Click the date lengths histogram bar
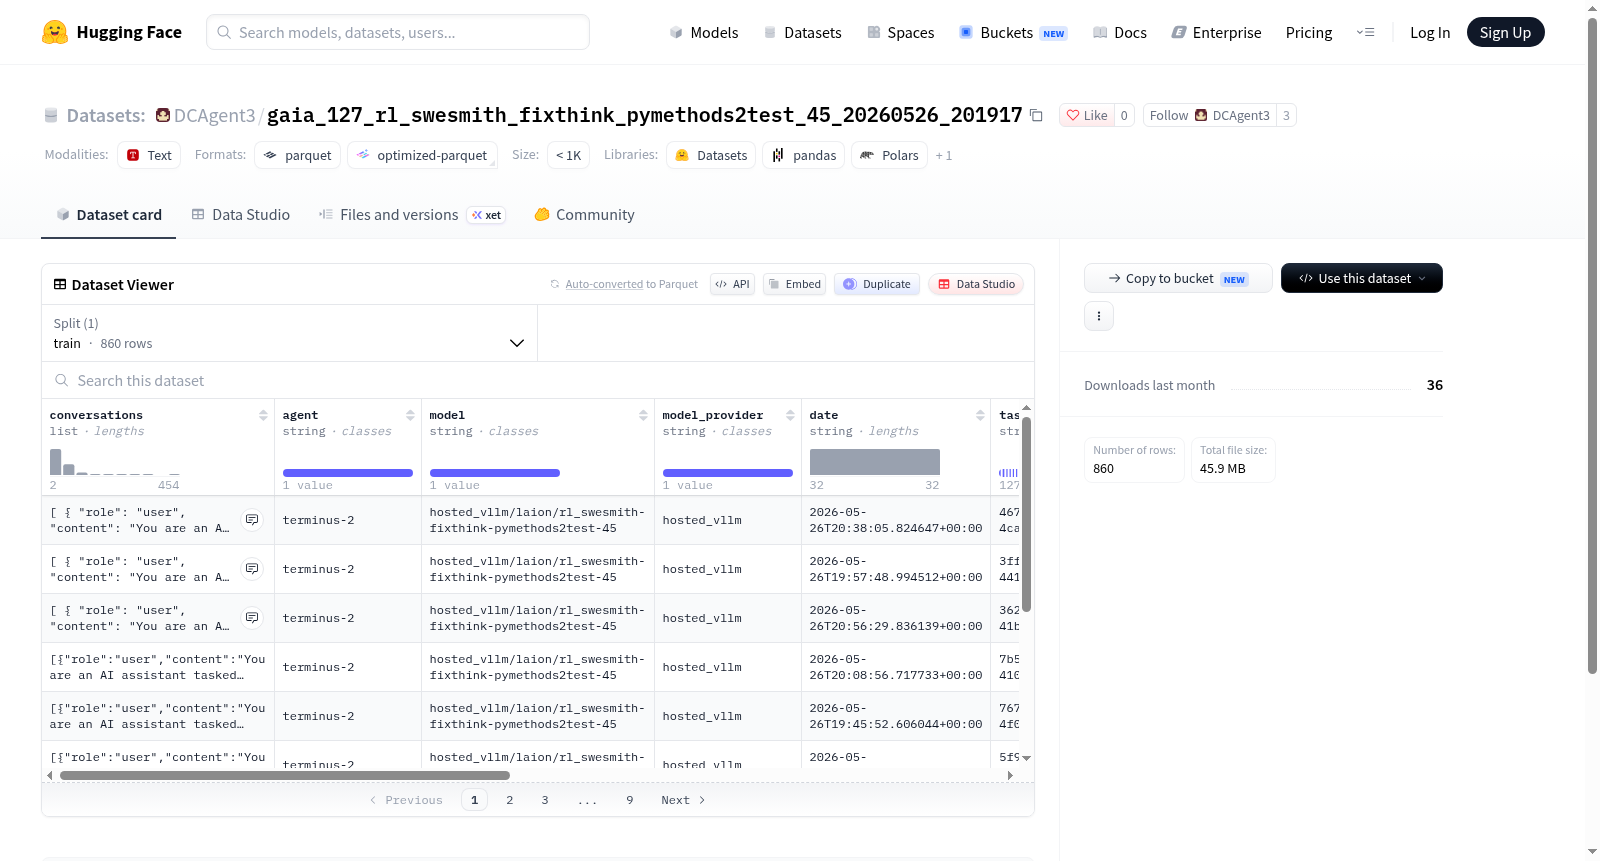The image size is (1600, 861). tap(875, 462)
